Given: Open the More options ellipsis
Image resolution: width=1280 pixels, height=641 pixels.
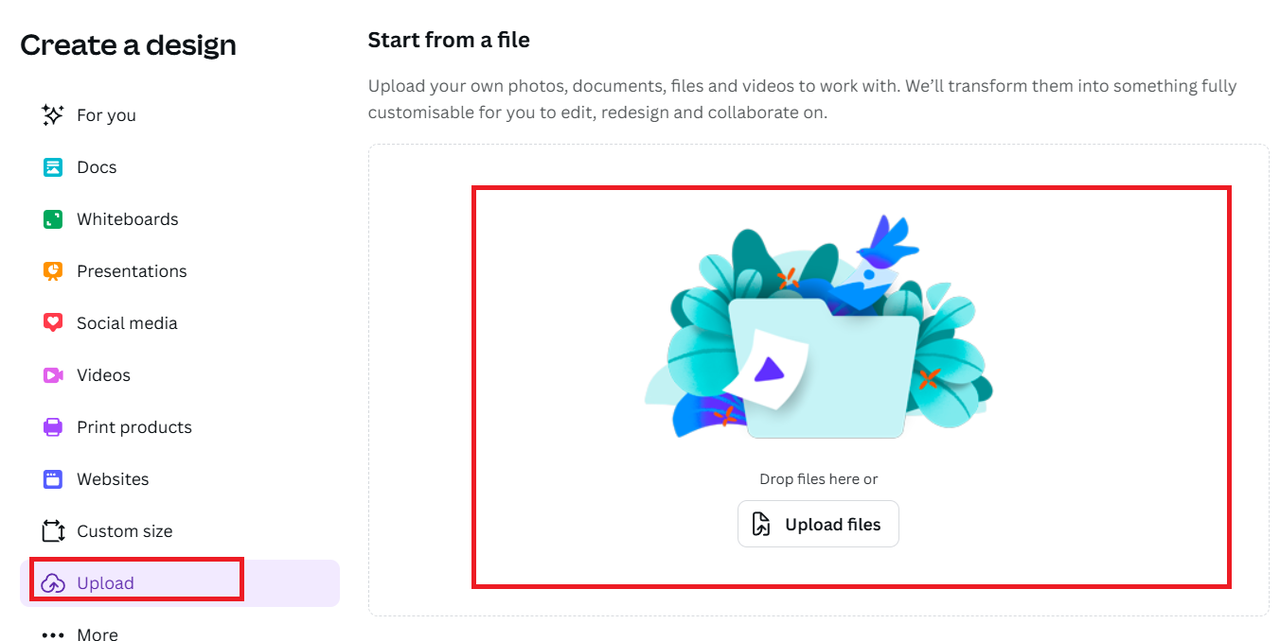Looking at the screenshot, I should 53,634.
